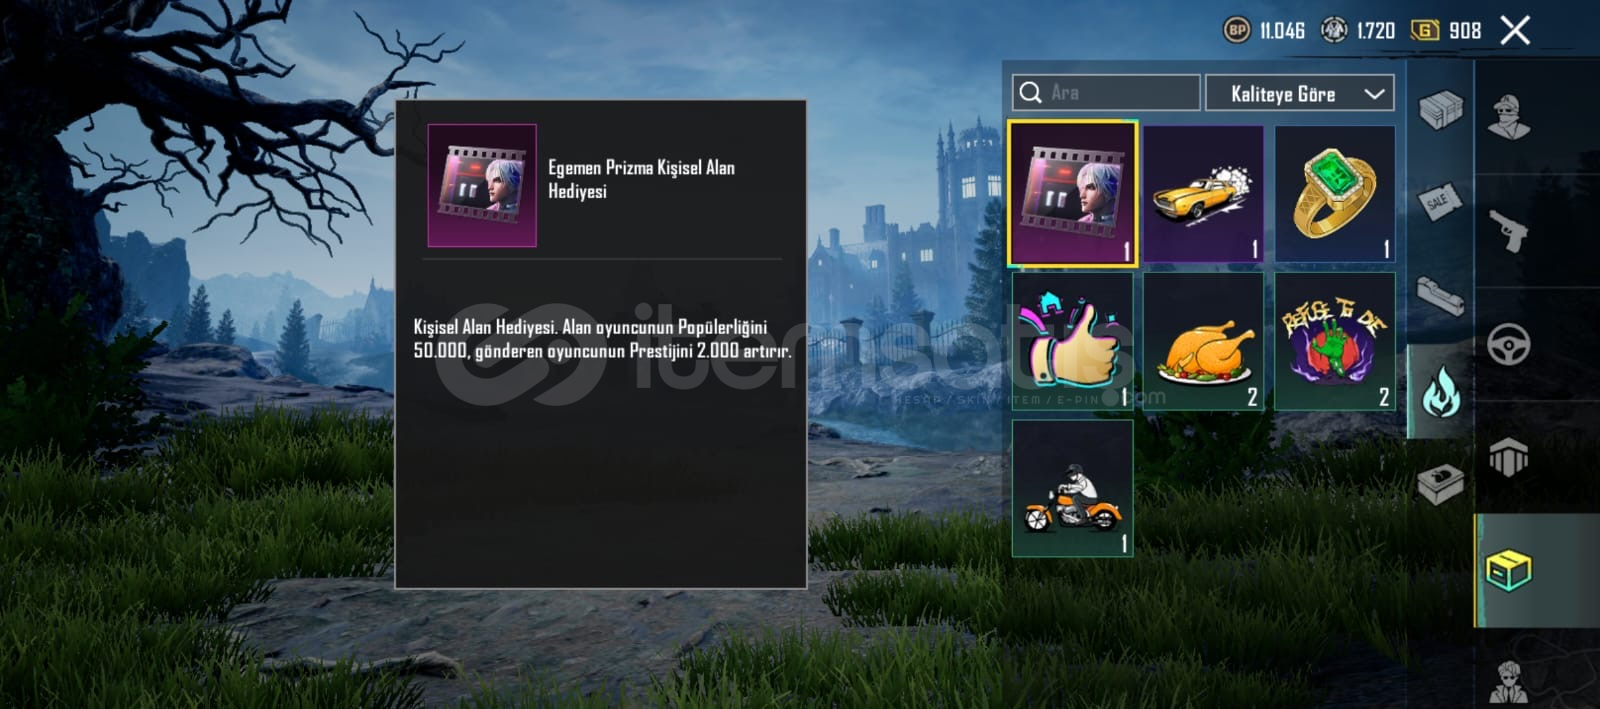
Task: Click the gold G currency icon
Action: (x=1424, y=30)
